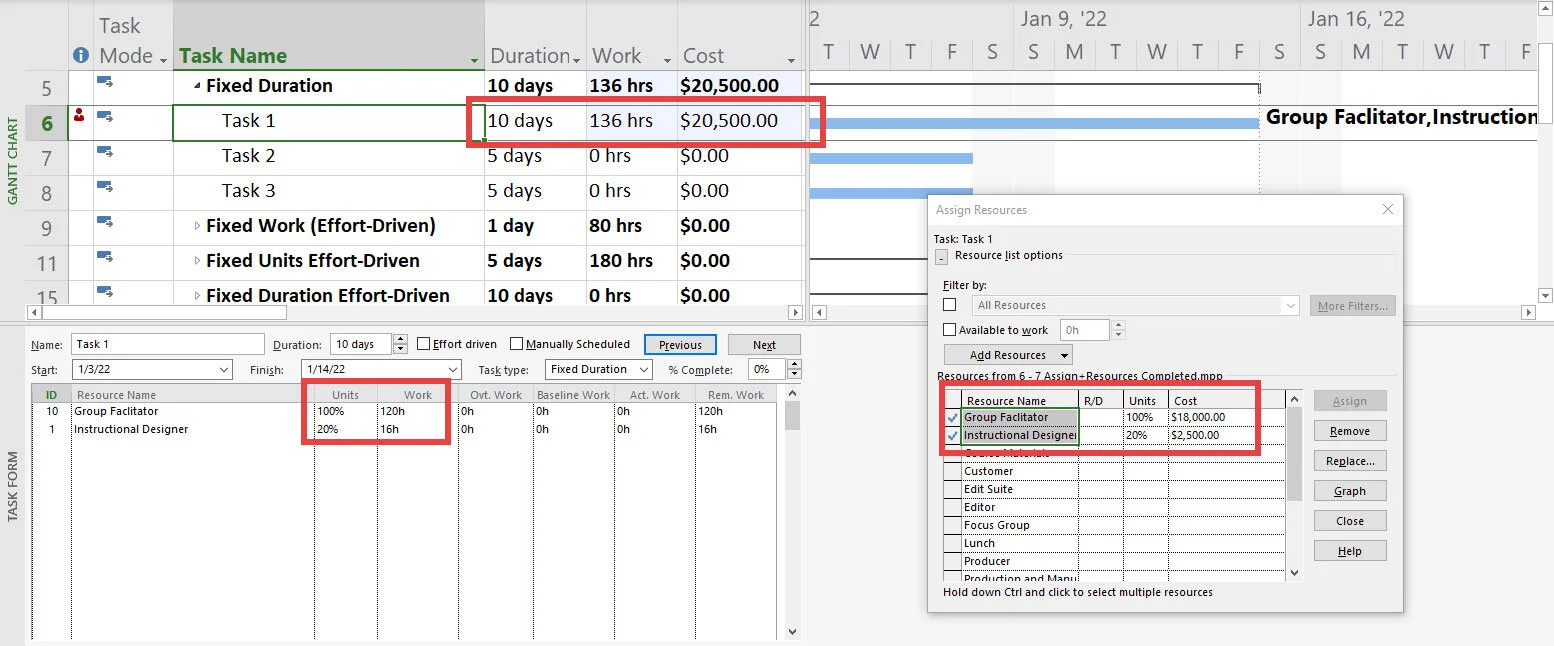This screenshot has height=646, width=1554.
Task: Click the More Filters... button
Action: [1352, 306]
